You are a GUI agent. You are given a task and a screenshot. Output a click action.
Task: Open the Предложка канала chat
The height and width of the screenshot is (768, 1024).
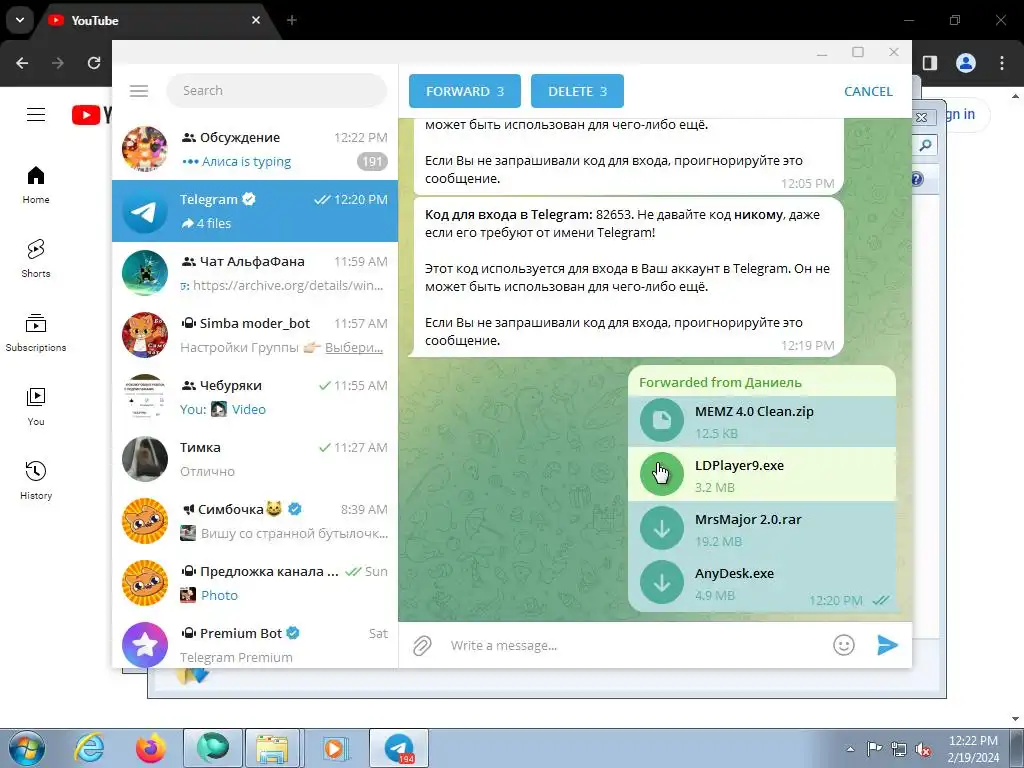pos(255,583)
